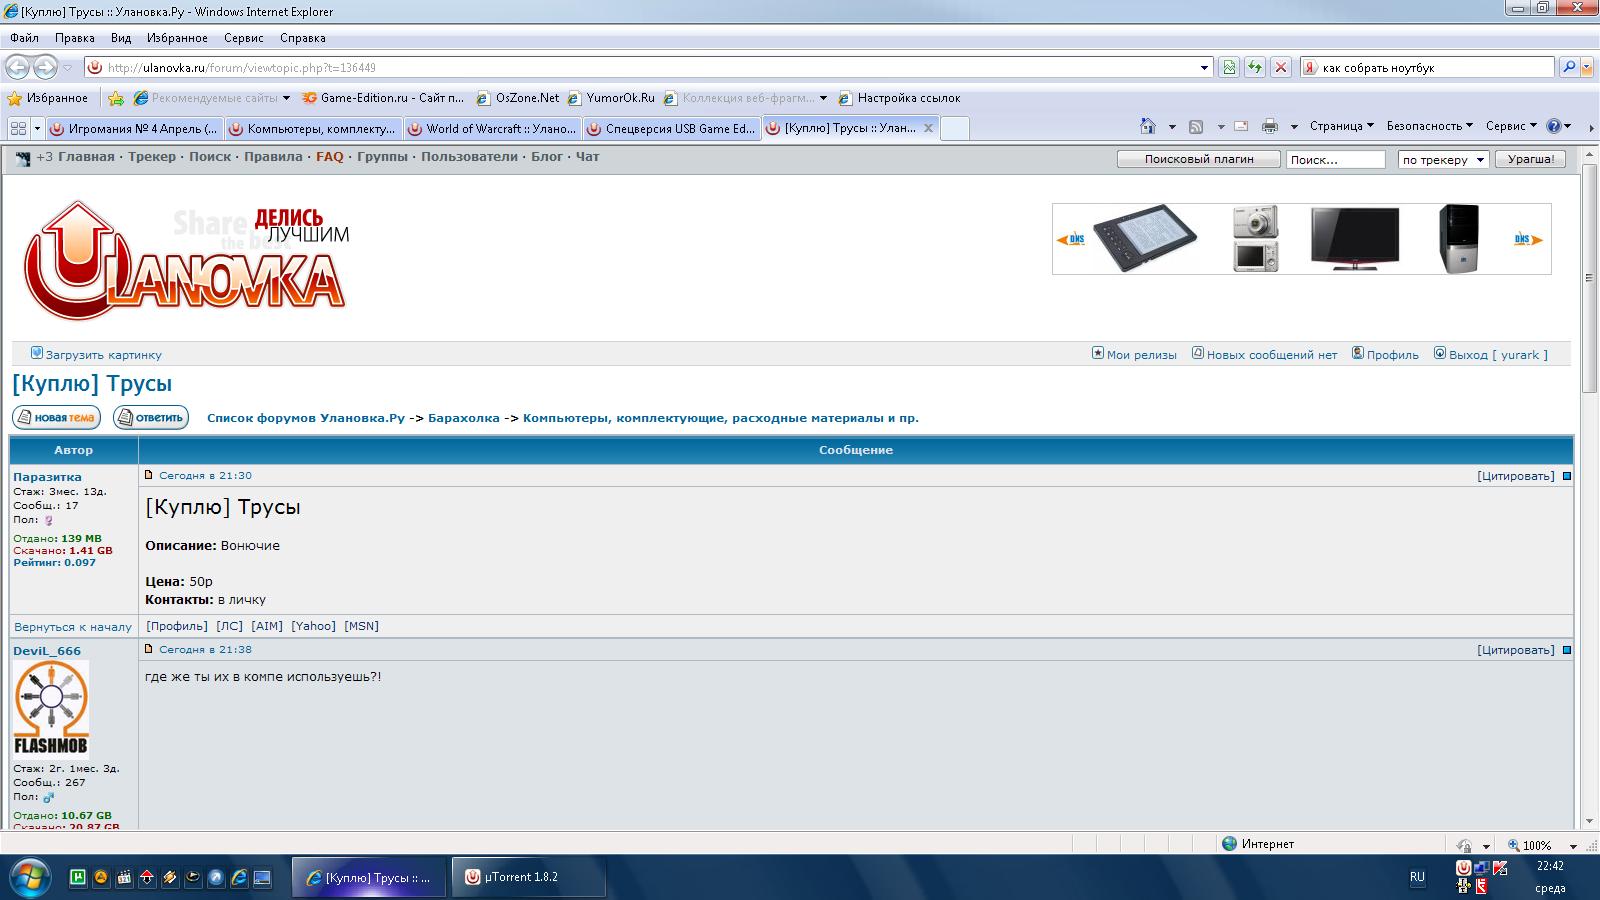
Task: Open the 'Барахолка' breadcrumb link
Action: tap(464, 418)
